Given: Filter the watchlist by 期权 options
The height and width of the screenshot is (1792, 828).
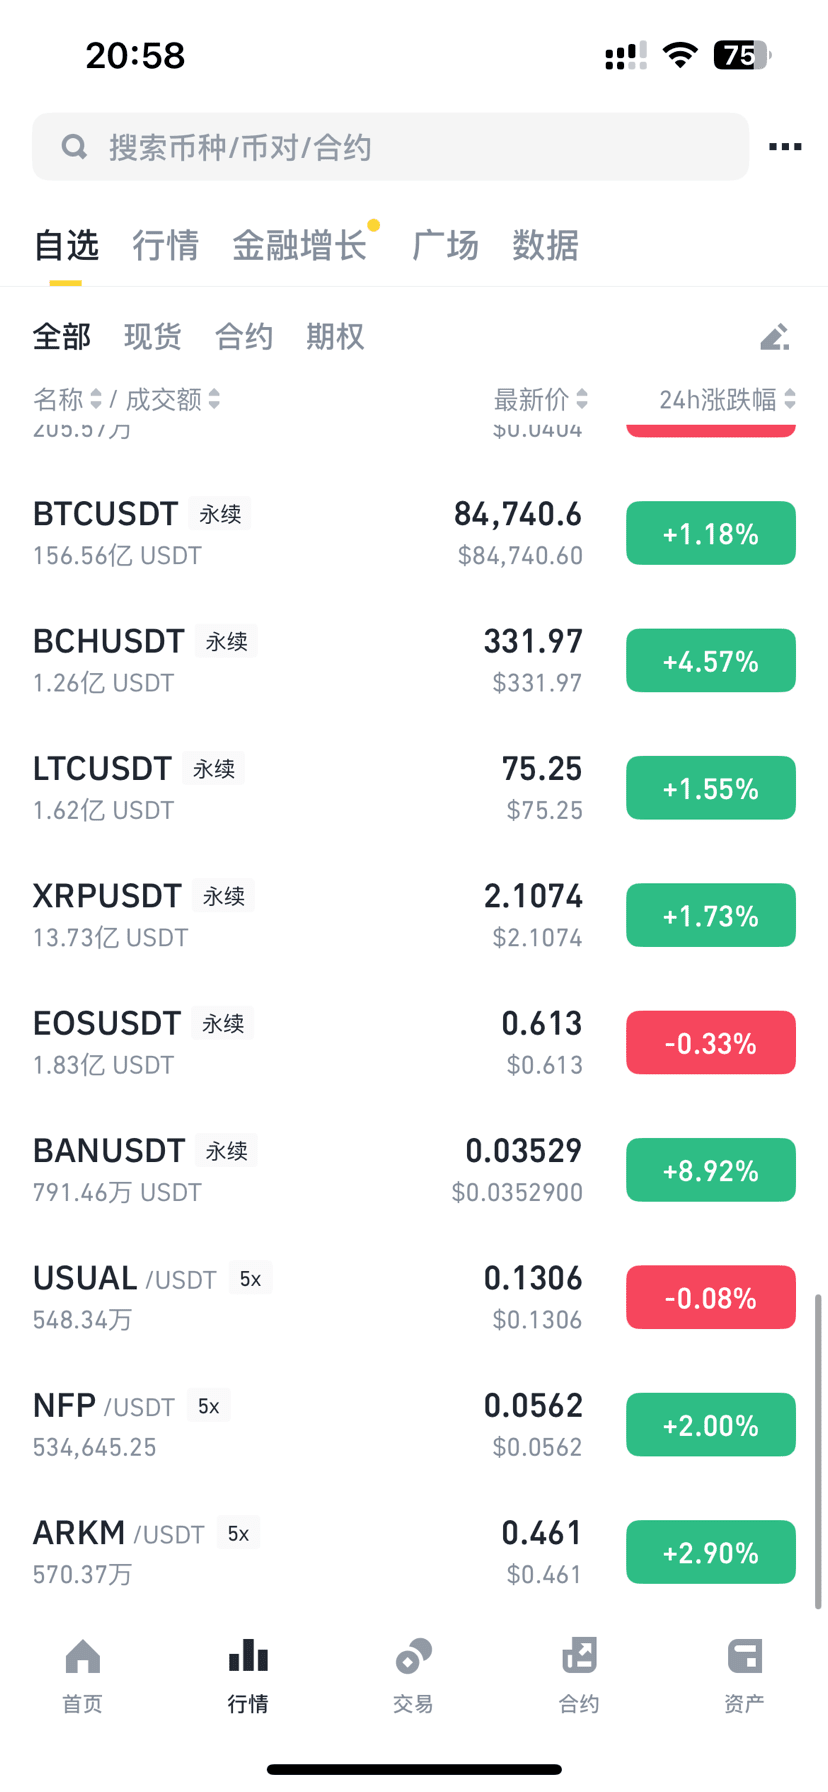Looking at the screenshot, I should 335,337.
